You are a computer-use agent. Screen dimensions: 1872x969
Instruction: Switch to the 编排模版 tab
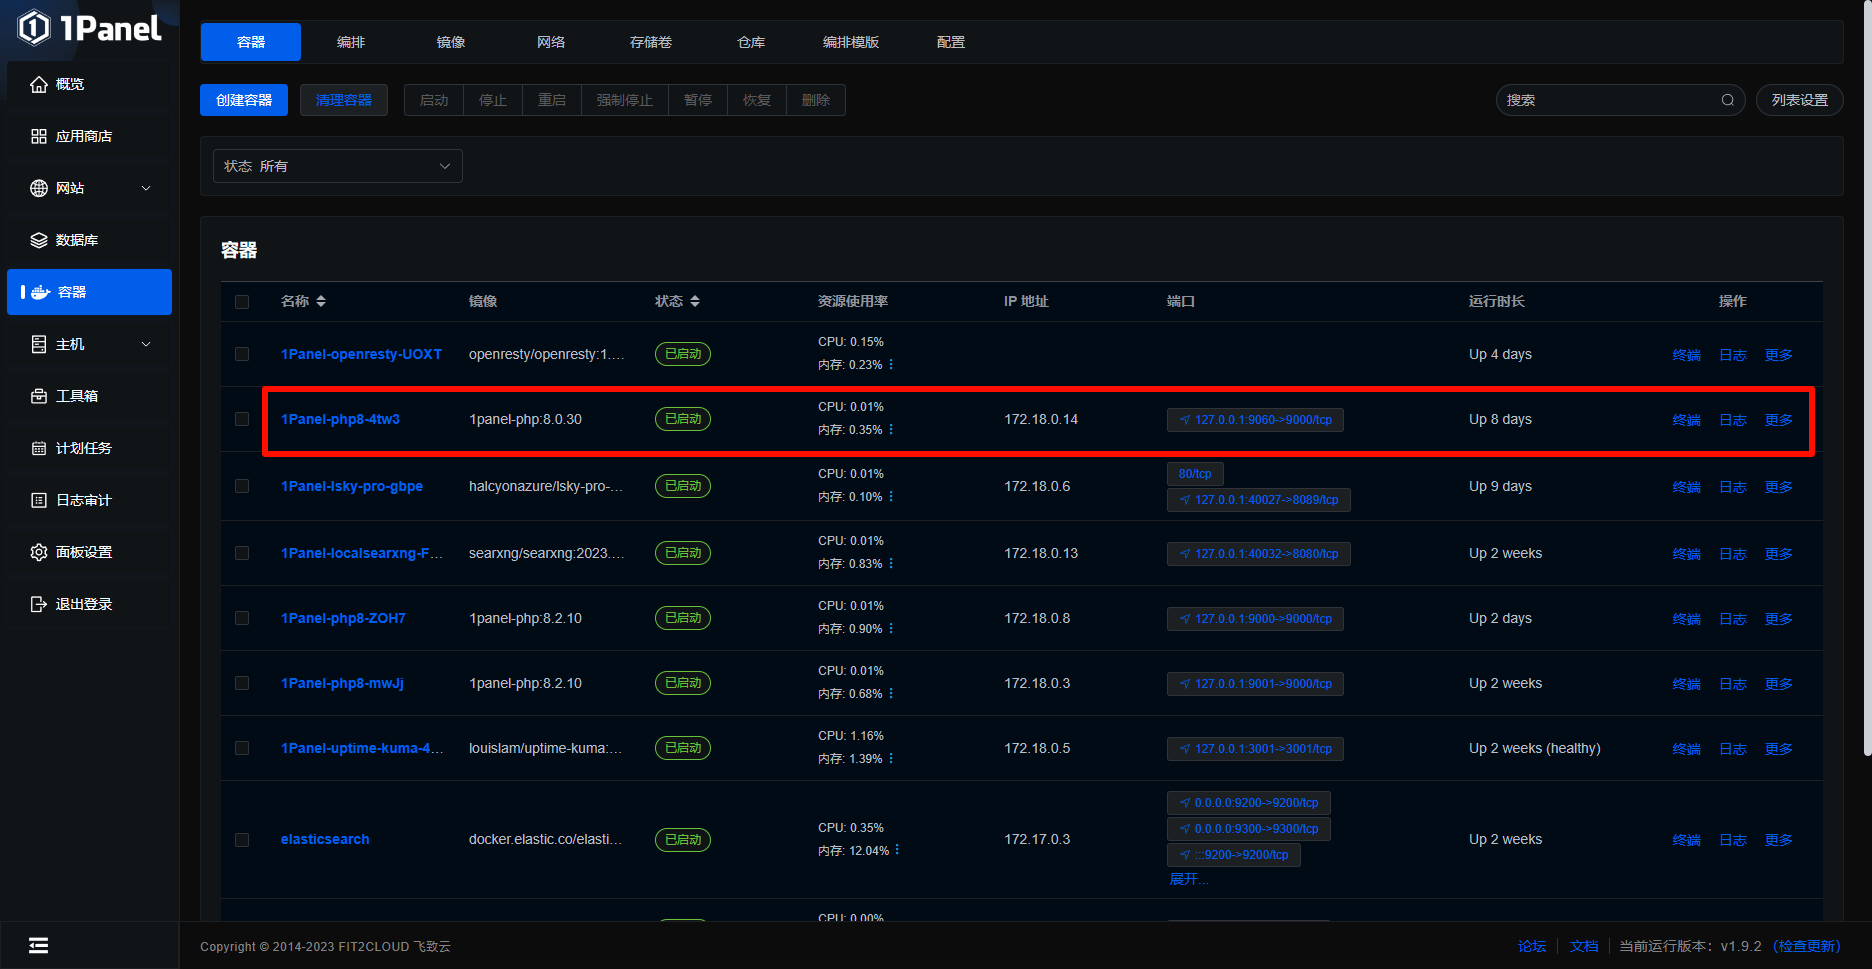coord(851,42)
